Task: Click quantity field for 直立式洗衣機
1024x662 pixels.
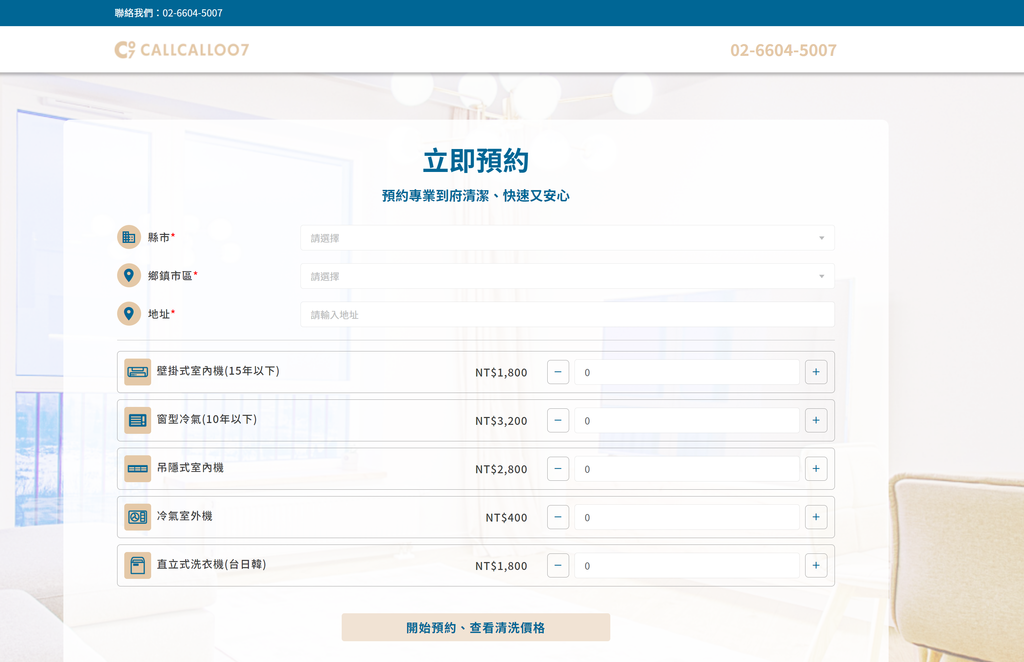Action: (x=686, y=565)
